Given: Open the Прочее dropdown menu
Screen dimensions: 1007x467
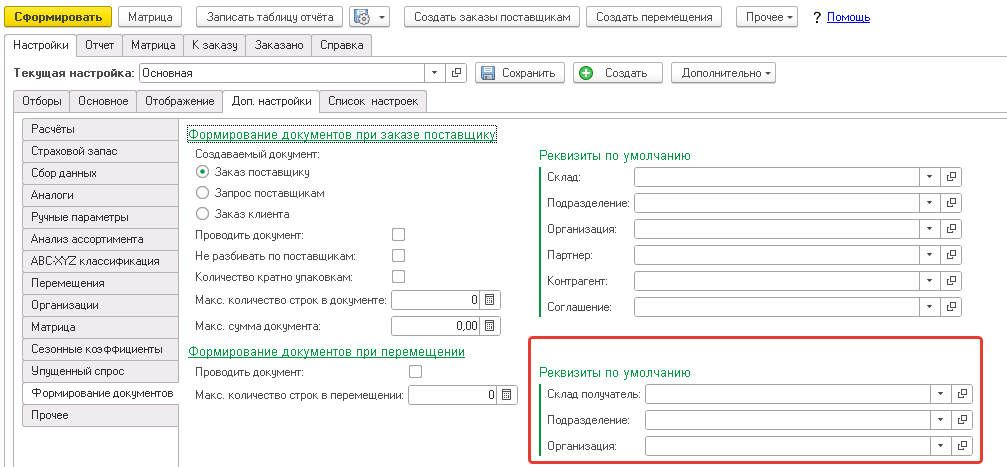Looking at the screenshot, I should click(x=767, y=17).
